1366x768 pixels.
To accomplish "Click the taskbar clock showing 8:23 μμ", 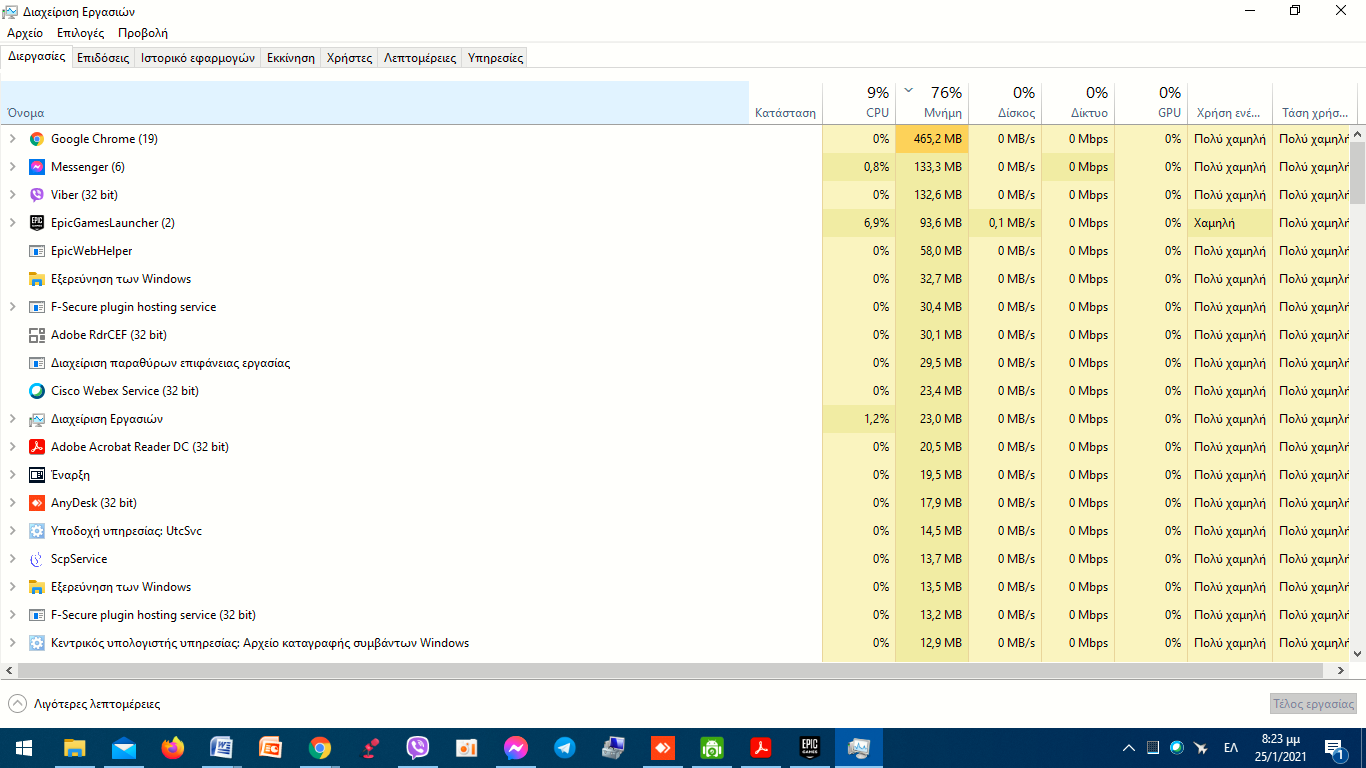I will [1281, 748].
